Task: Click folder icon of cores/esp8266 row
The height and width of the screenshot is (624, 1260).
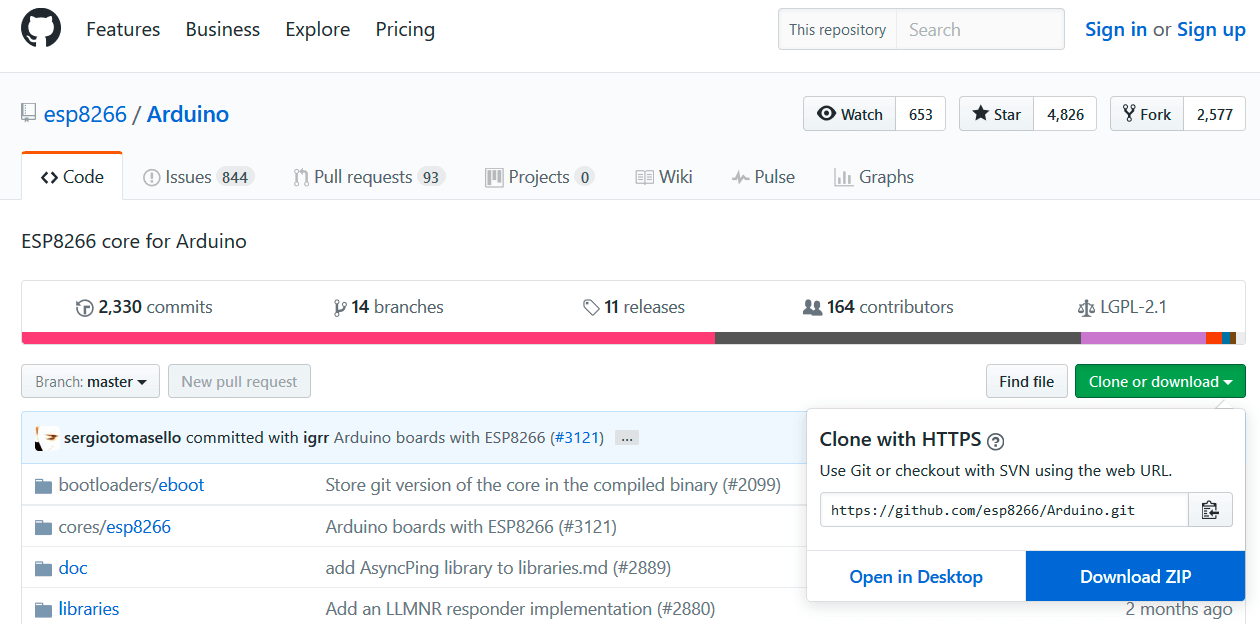Action: tap(43, 527)
